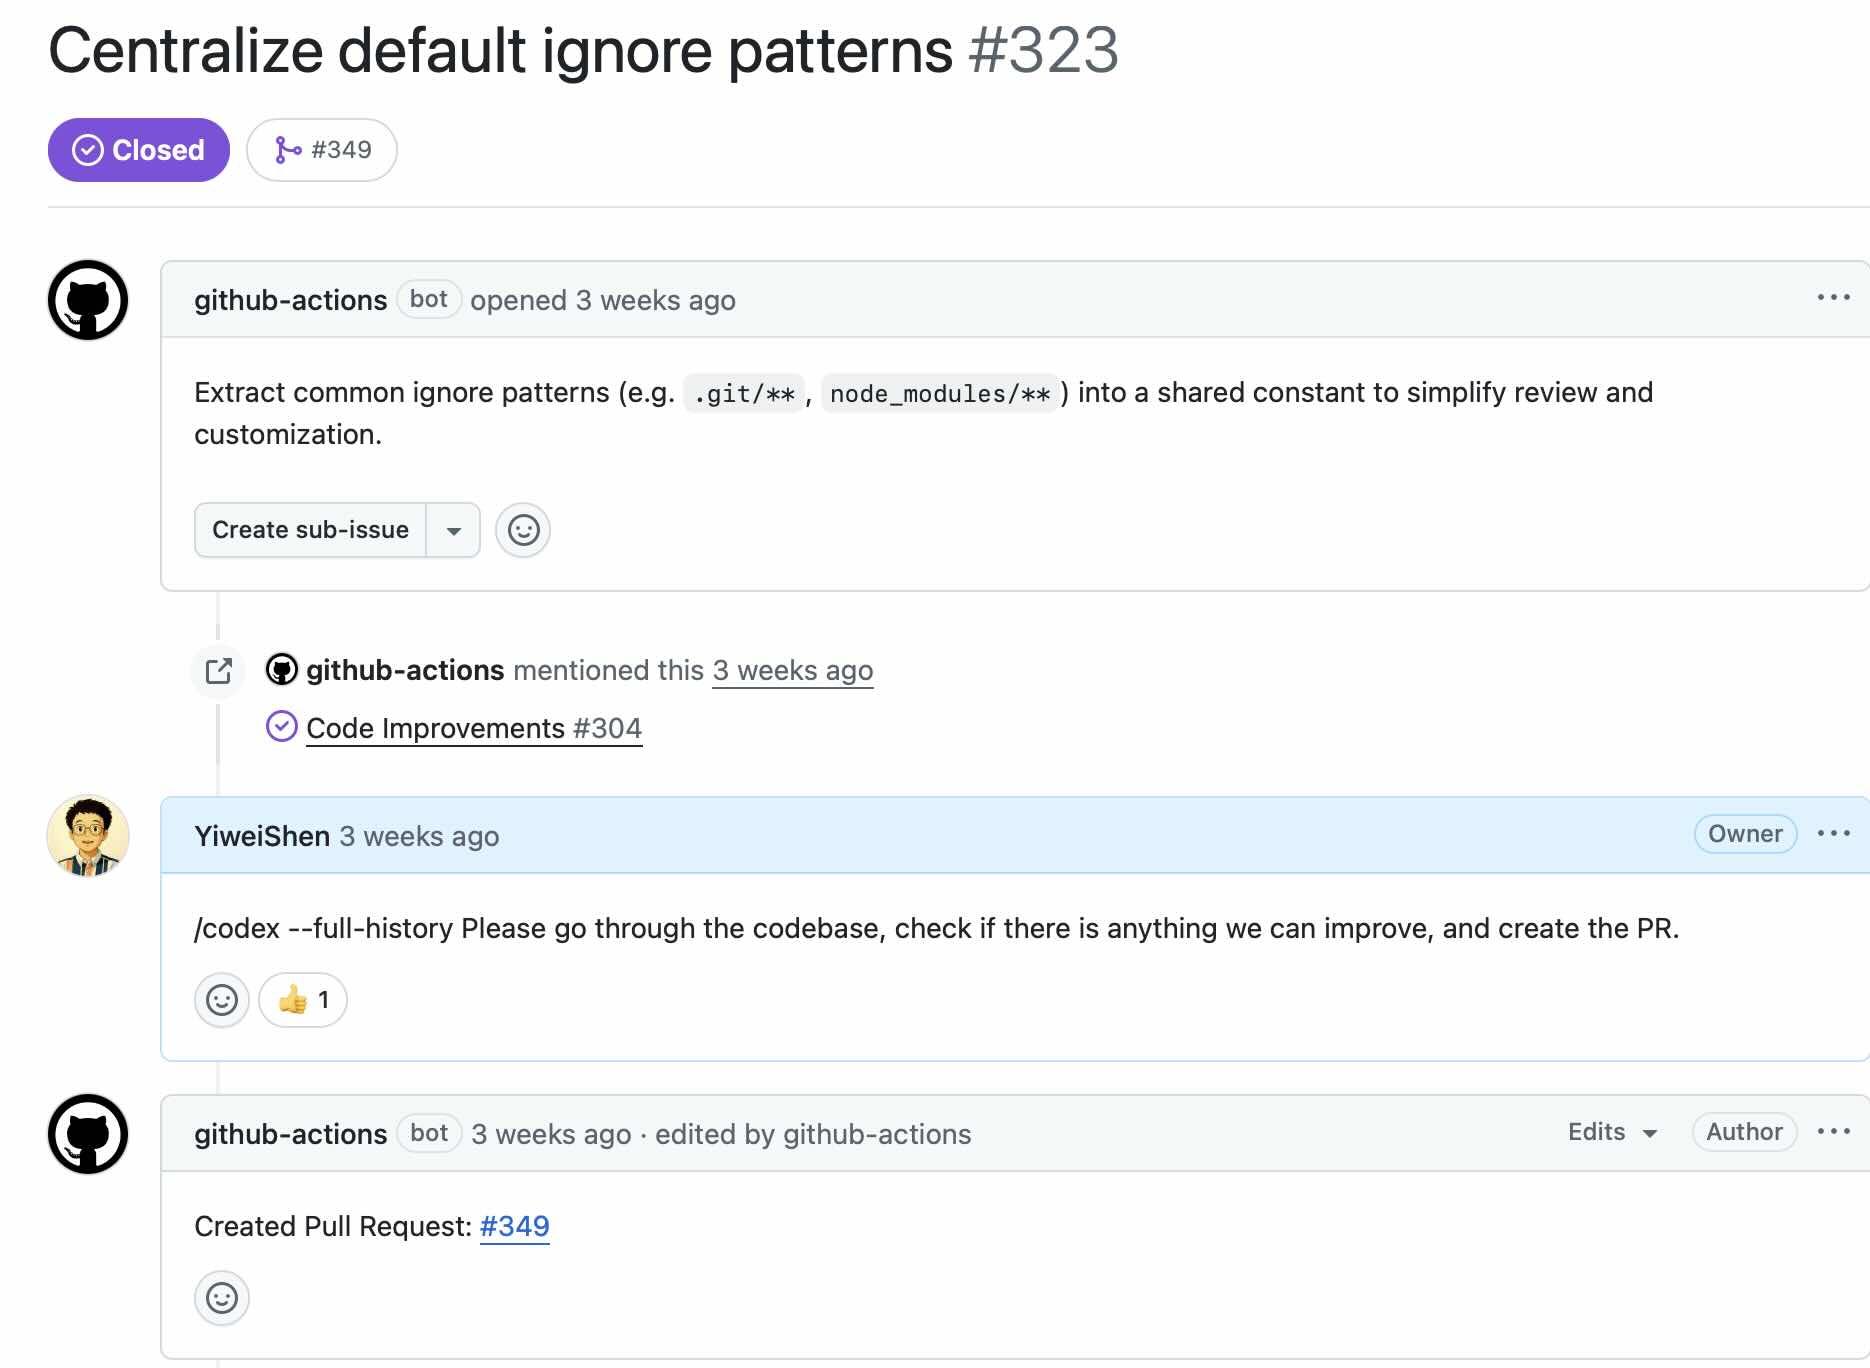Add reaction to the Created Pull Request comment
This screenshot has width=1870, height=1368.
pos(222,1298)
